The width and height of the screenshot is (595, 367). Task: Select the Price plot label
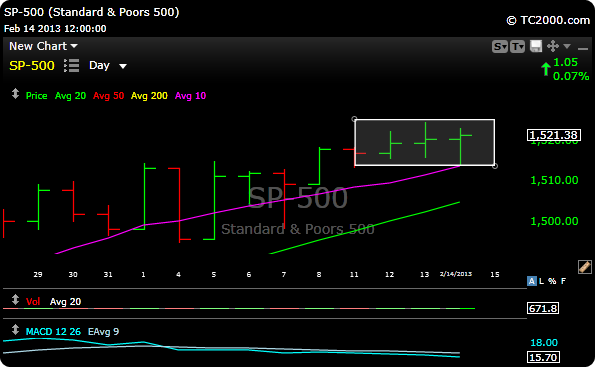coord(36,96)
